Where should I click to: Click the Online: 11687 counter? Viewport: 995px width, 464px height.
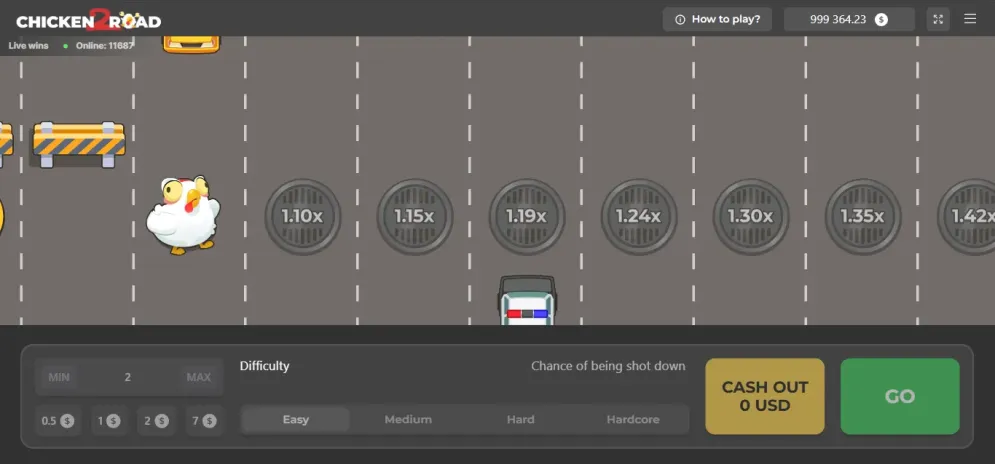click(x=105, y=46)
